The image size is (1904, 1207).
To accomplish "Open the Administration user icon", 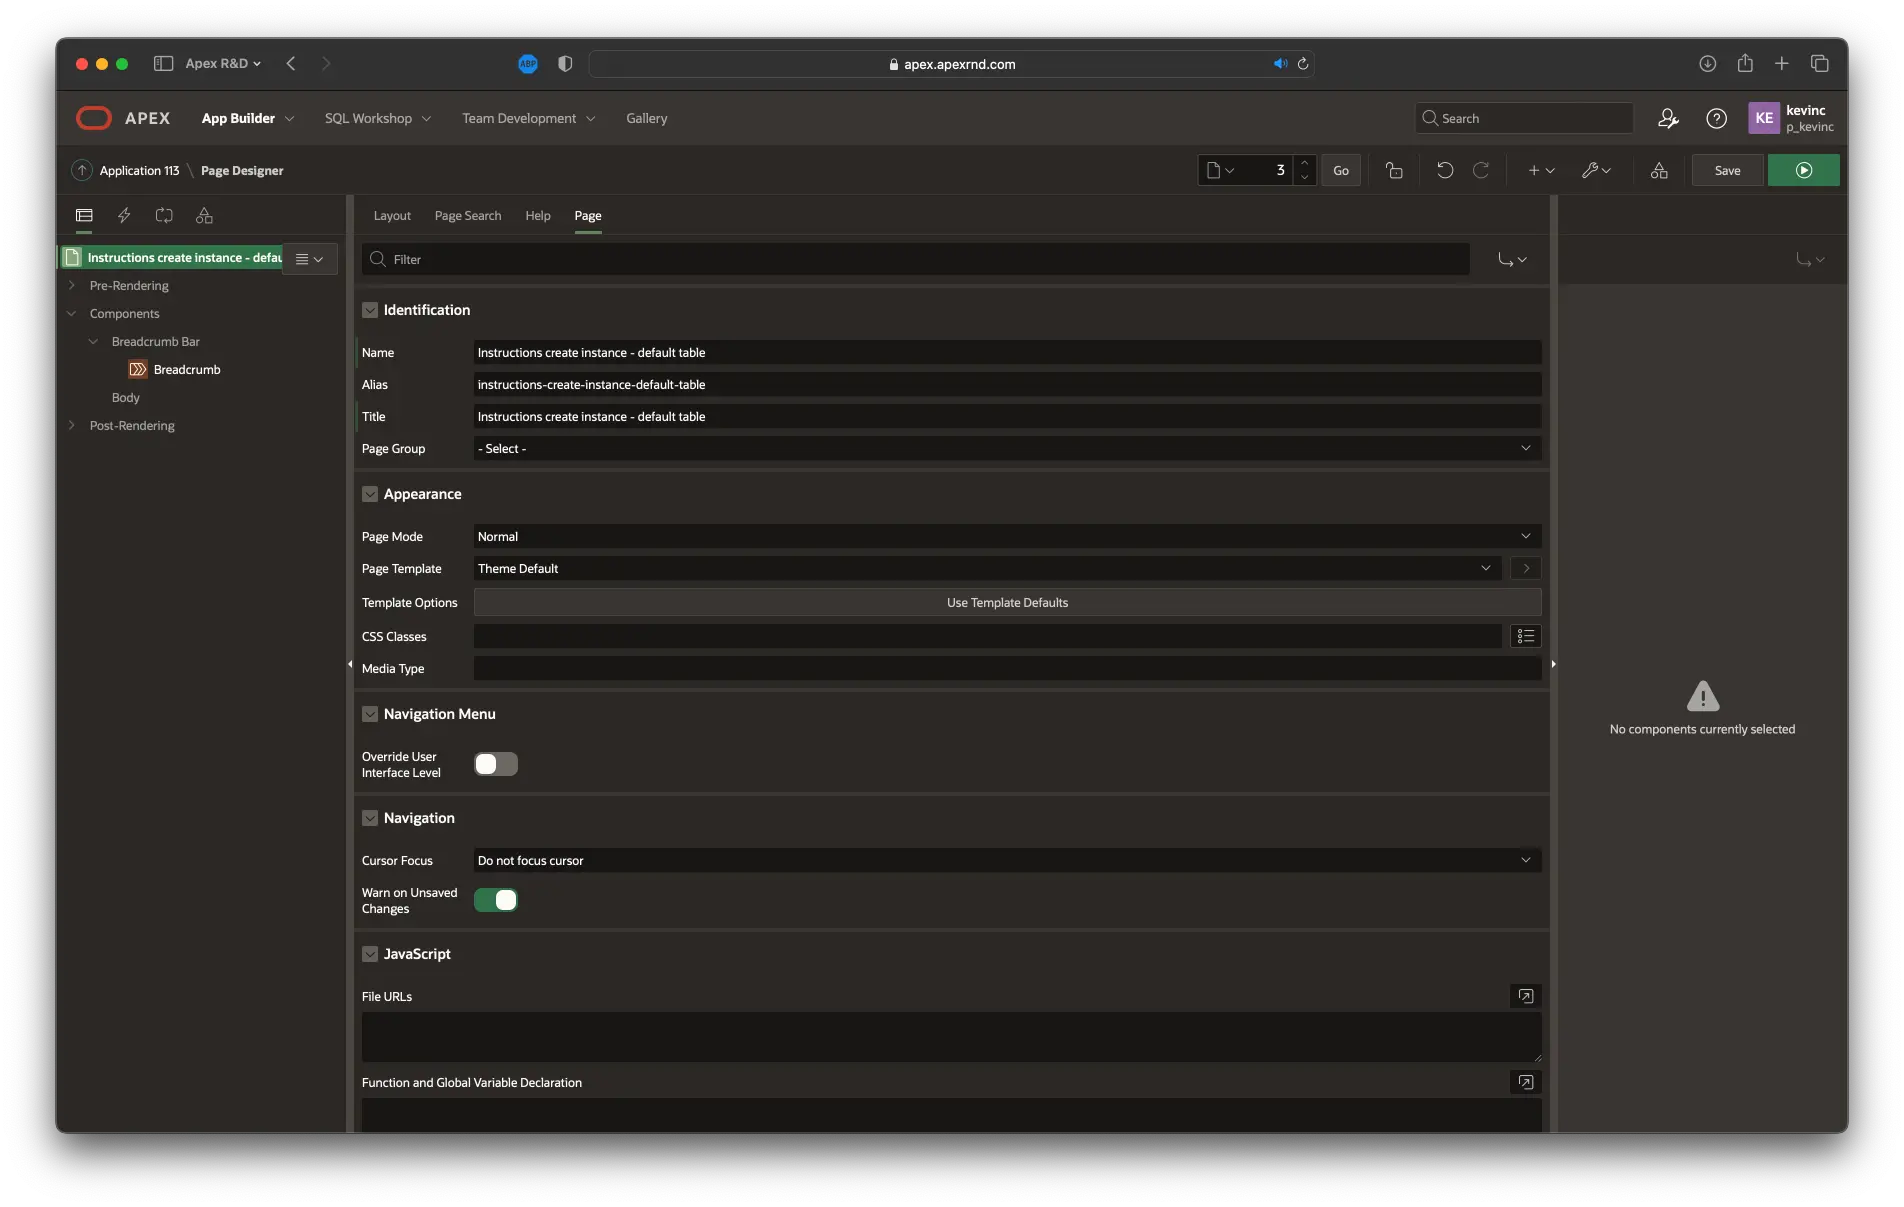I will pyautogui.click(x=1668, y=118).
